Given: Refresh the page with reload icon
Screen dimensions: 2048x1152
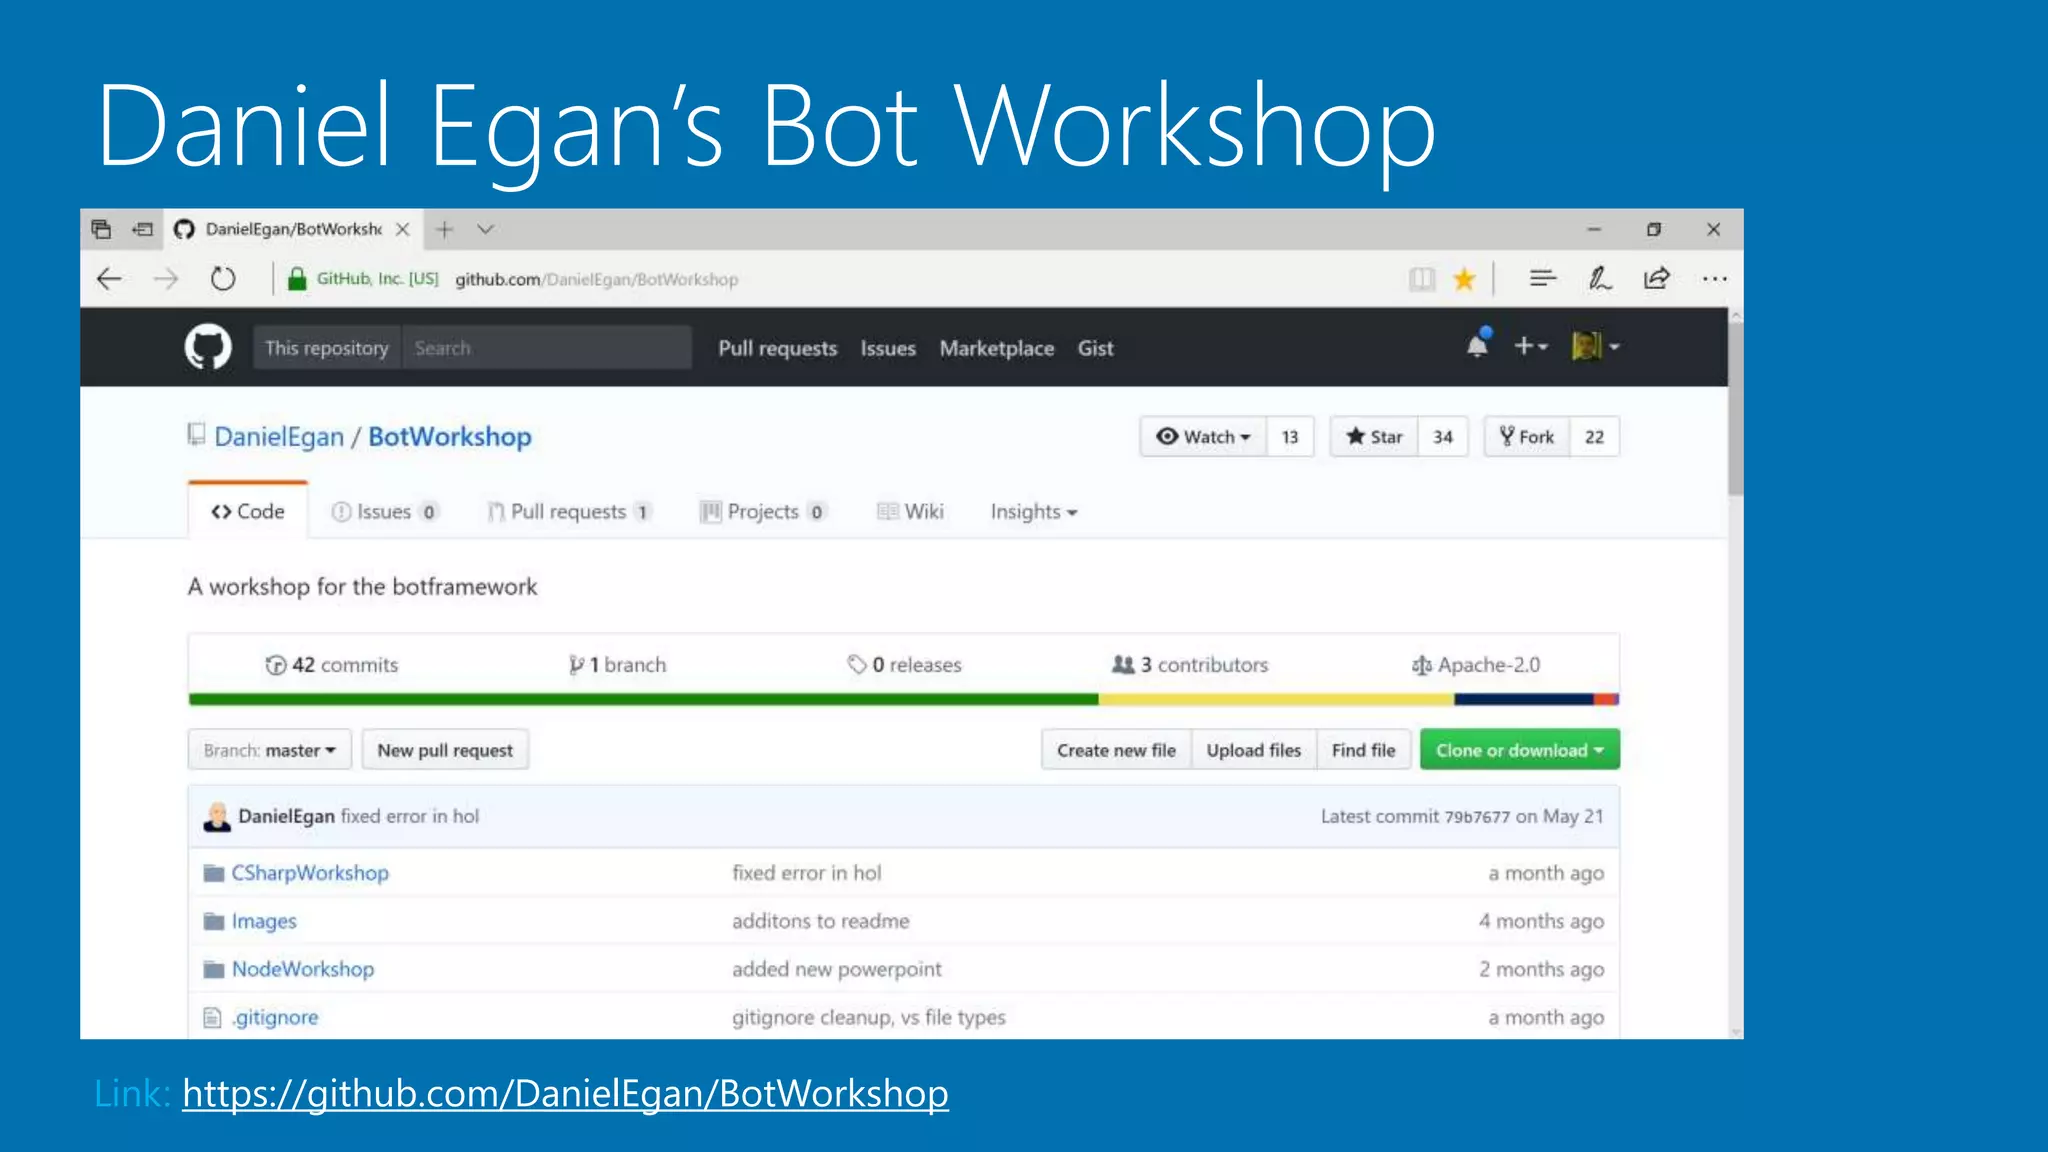Looking at the screenshot, I should tap(223, 279).
